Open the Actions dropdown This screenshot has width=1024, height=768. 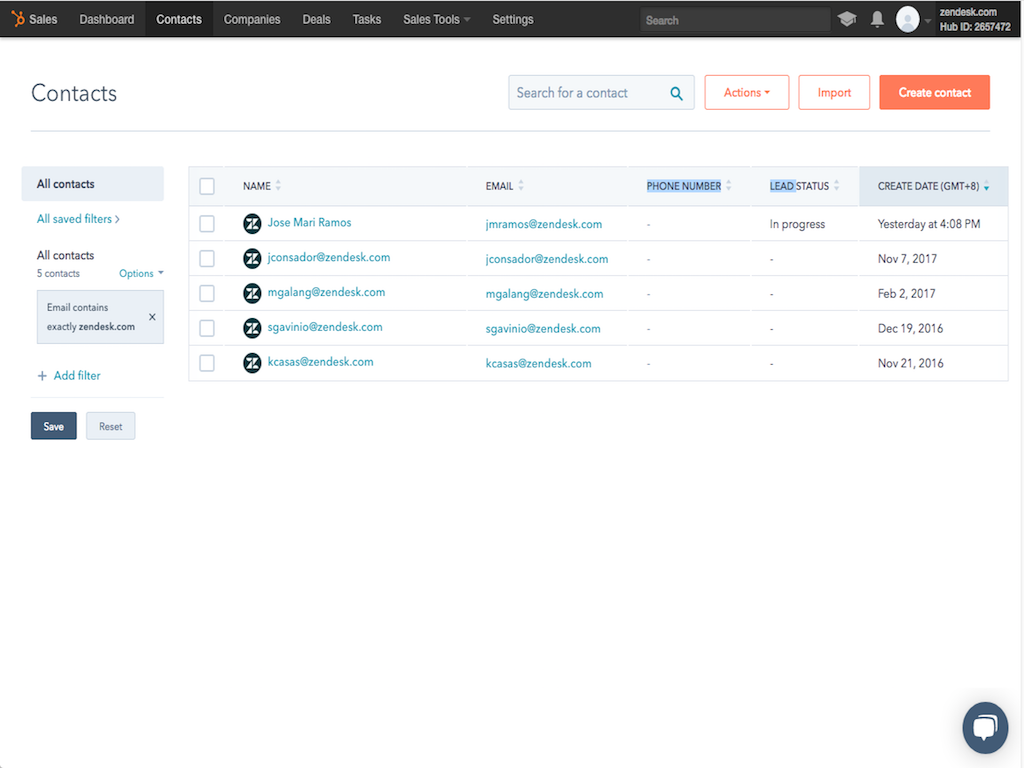746,92
